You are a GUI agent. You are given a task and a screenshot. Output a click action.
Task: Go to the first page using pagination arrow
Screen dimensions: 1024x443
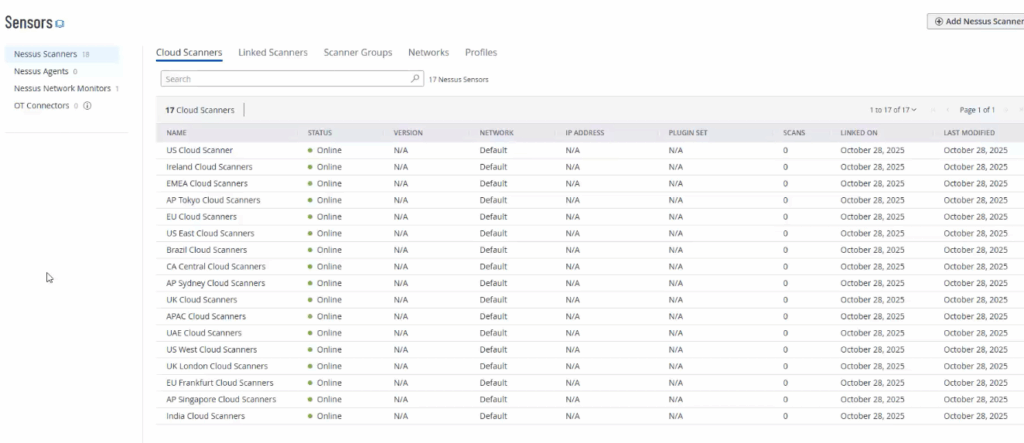click(934, 109)
